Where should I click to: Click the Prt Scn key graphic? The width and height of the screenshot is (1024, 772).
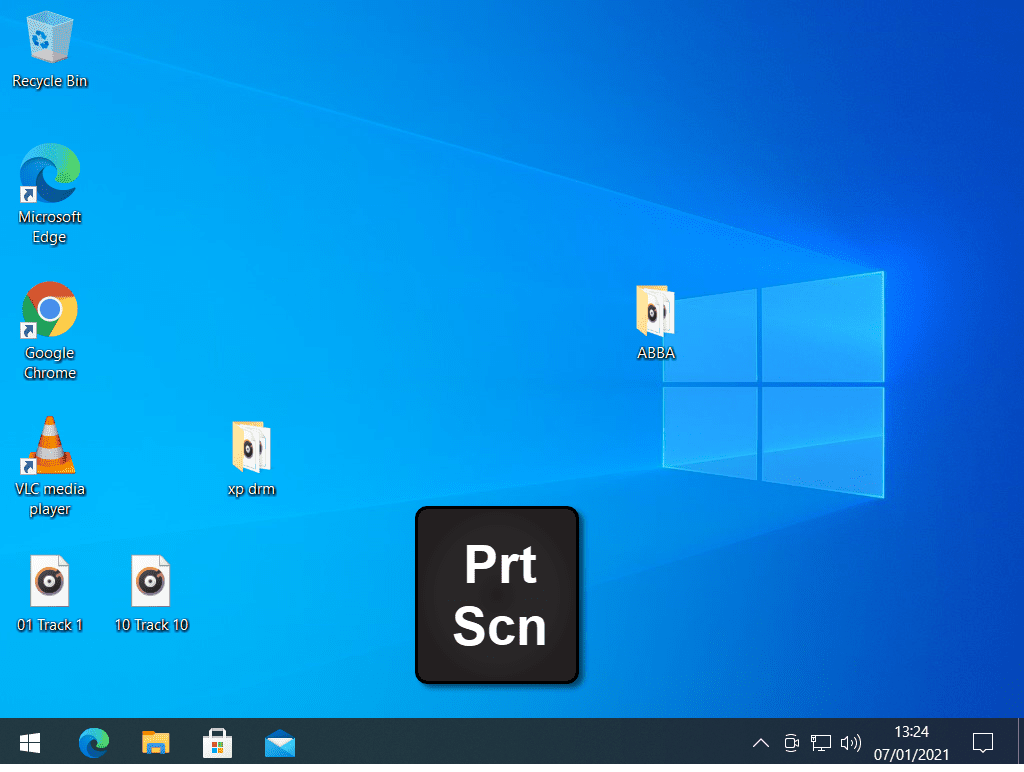pyautogui.click(x=496, y=595)
